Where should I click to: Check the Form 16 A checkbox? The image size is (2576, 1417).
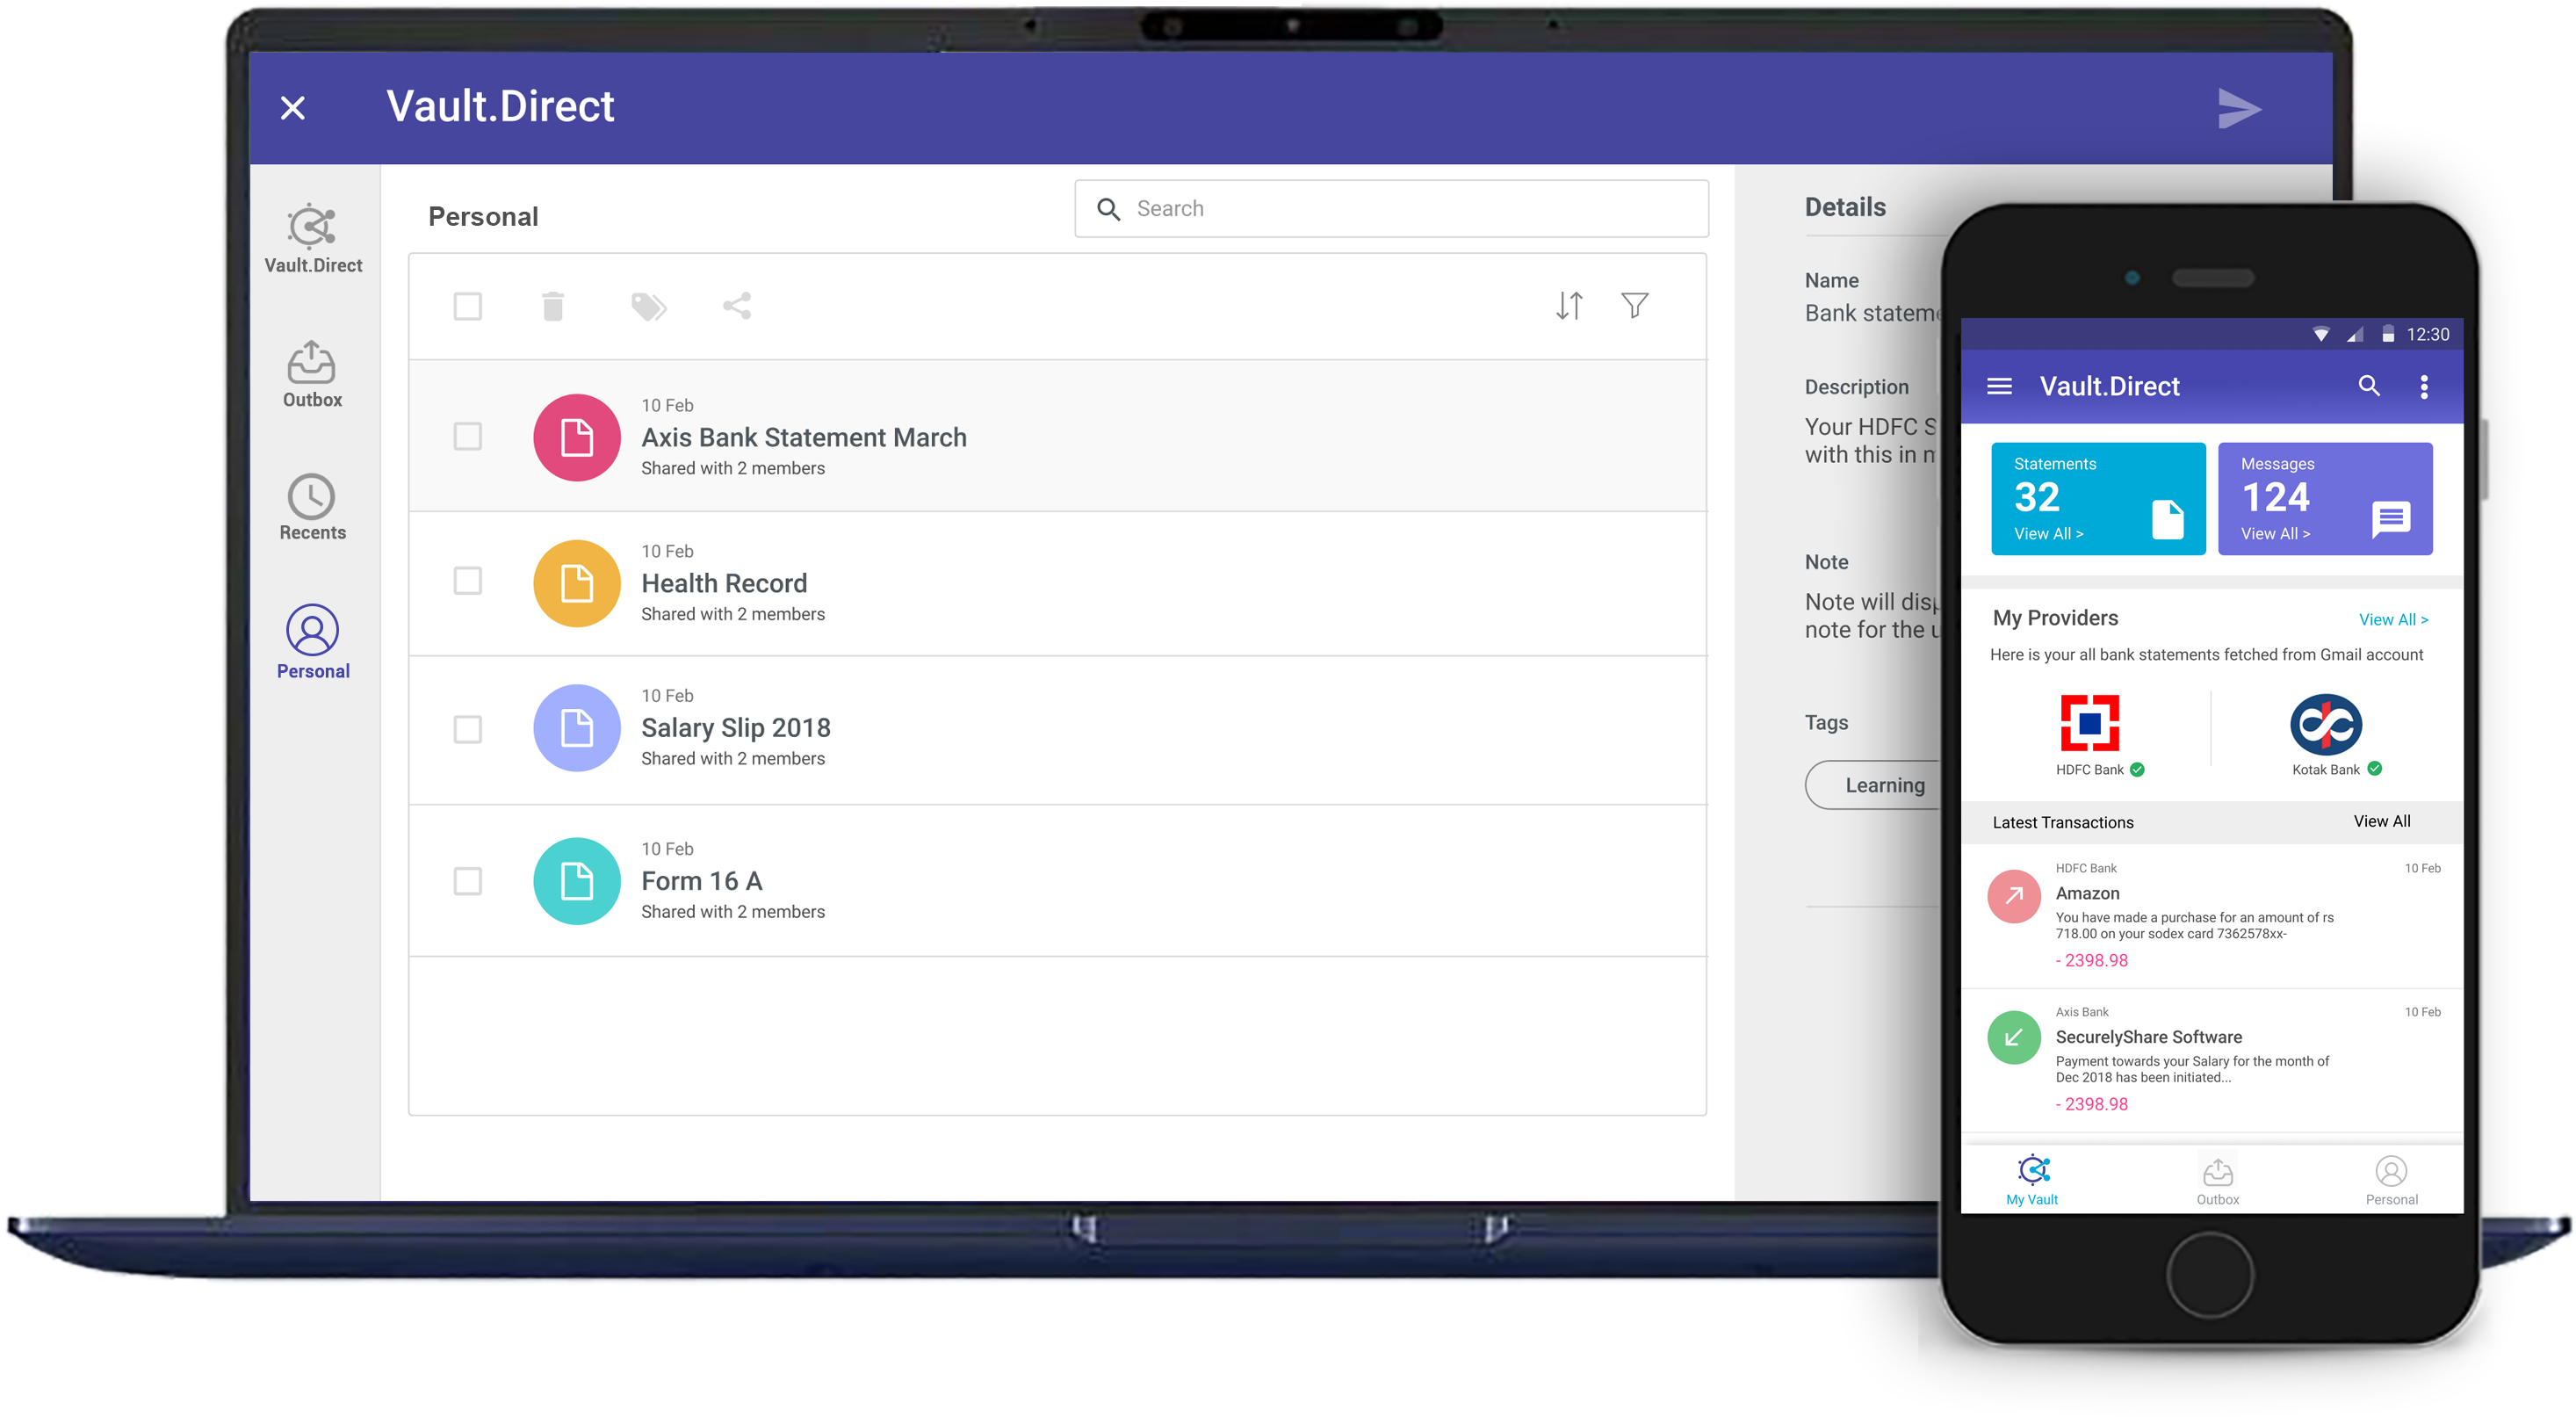[467, 881]
